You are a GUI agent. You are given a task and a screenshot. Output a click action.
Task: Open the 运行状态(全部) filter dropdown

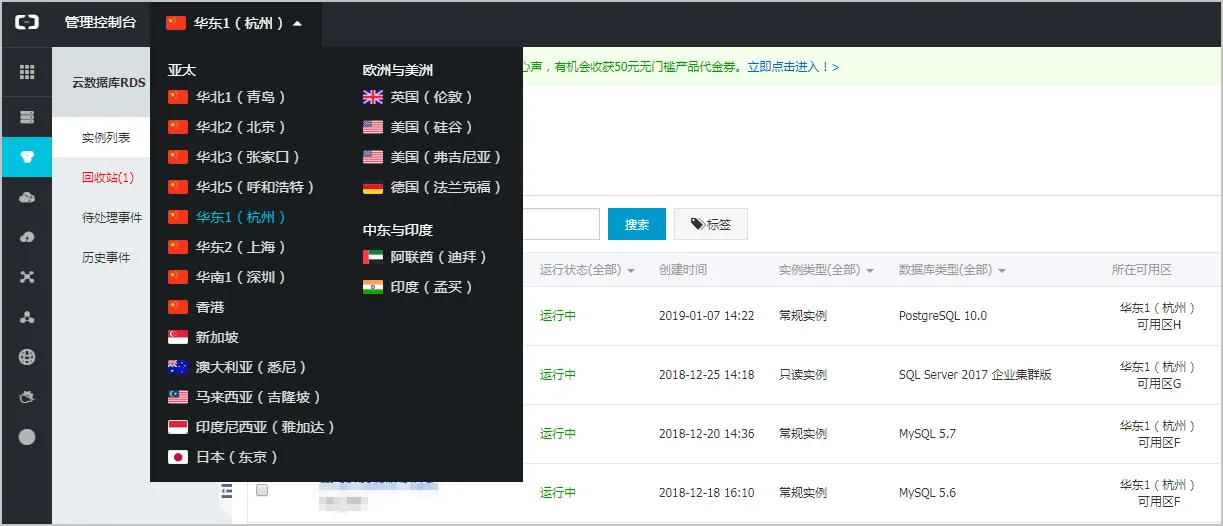(x=587, y=270)
